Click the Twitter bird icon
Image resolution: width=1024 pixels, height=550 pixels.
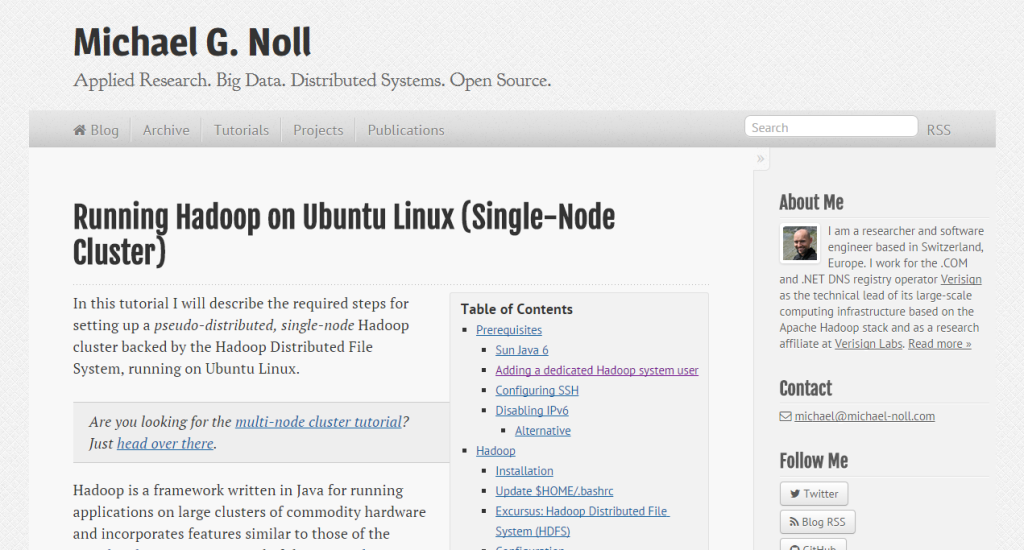tap(795, 494)
